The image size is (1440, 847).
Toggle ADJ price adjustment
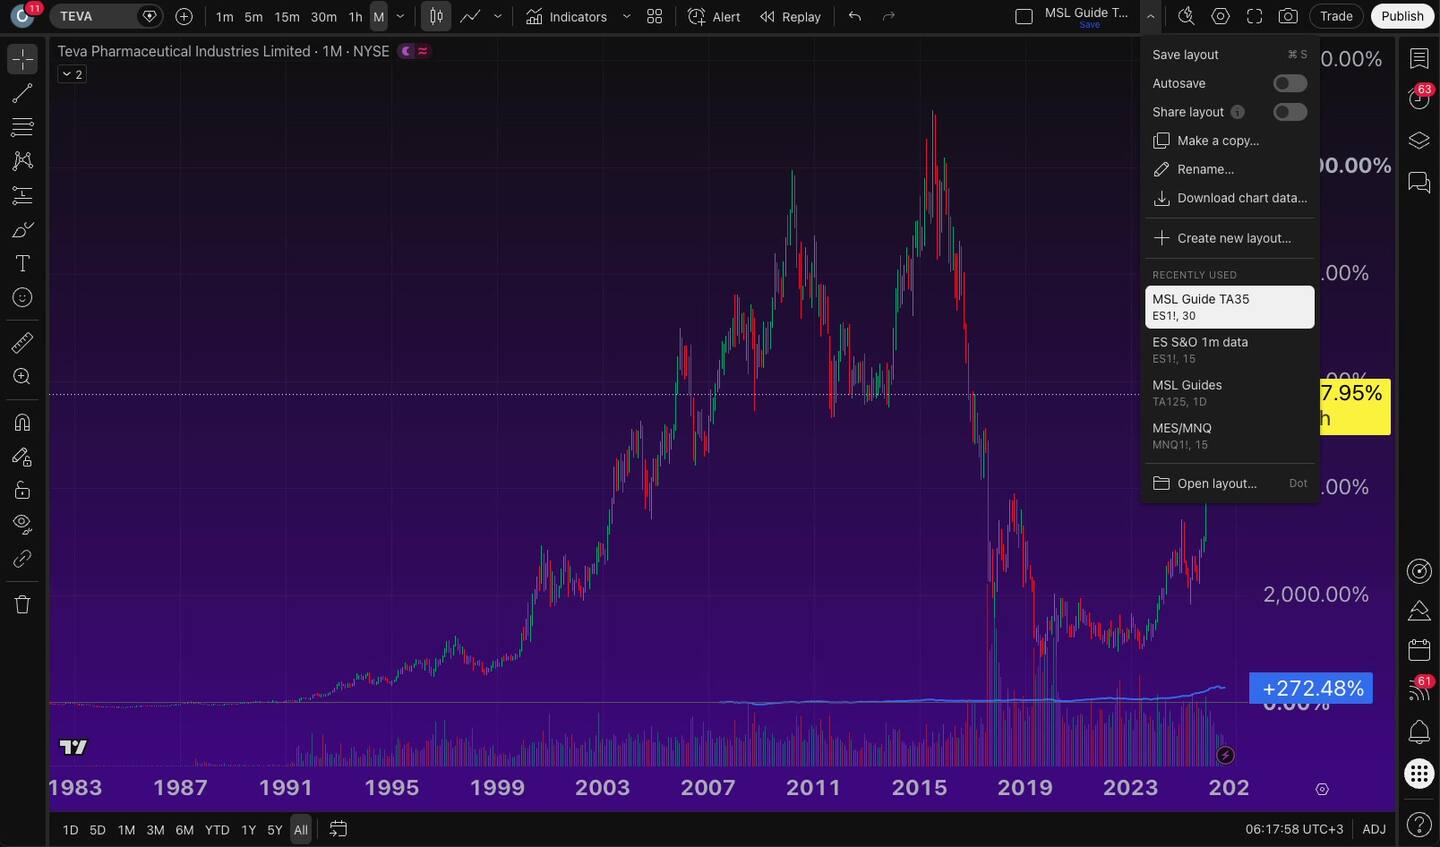click(1374, 829)
